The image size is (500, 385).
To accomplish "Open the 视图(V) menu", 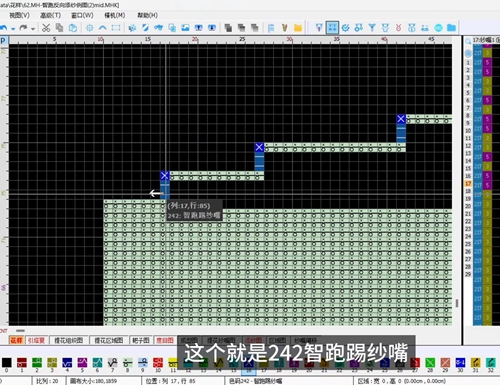I will (19, 15).
